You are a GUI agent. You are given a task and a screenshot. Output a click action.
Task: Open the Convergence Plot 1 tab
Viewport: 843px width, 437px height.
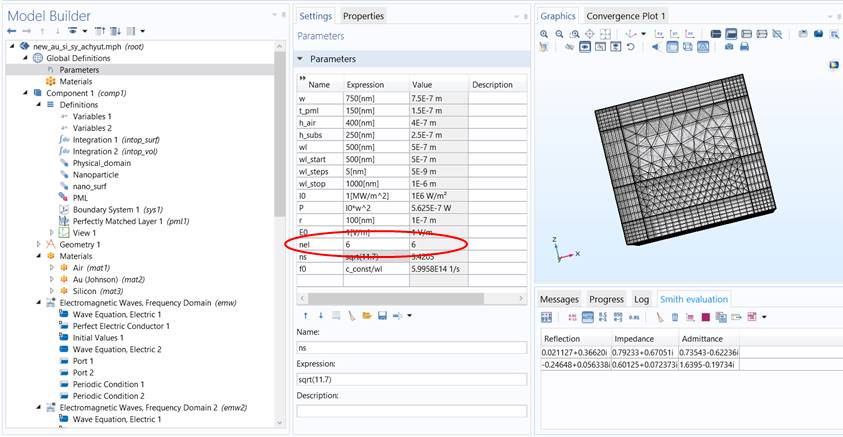pos(626,16)
